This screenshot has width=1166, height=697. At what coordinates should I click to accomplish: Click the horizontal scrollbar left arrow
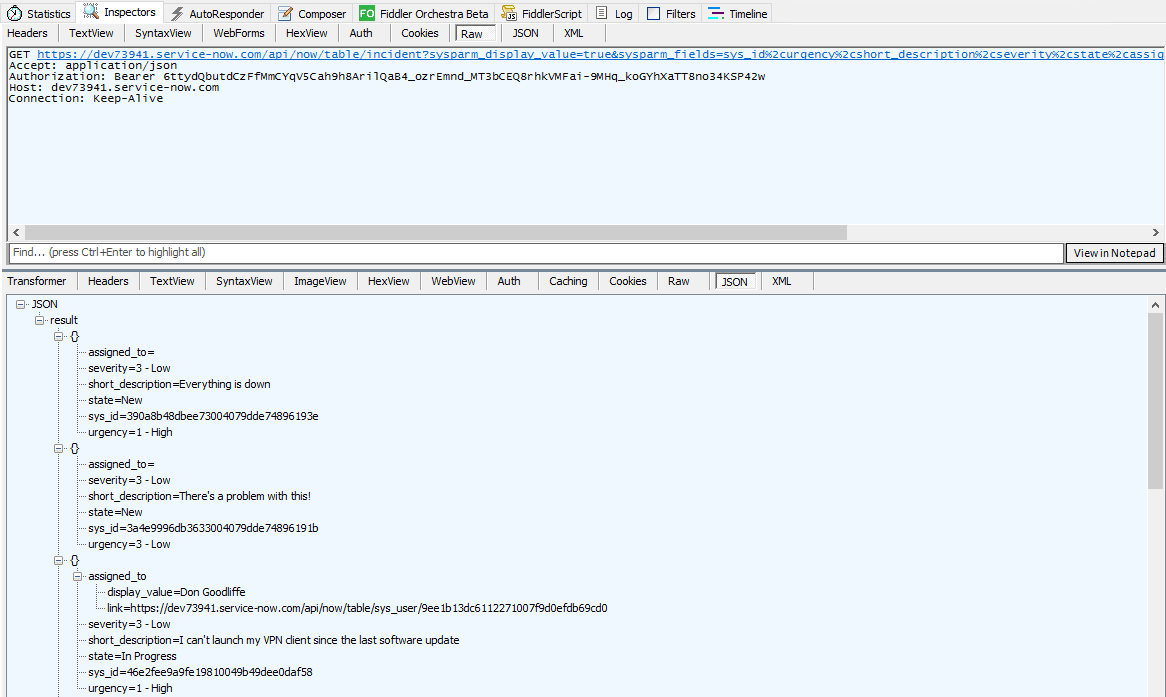point(16,233)
